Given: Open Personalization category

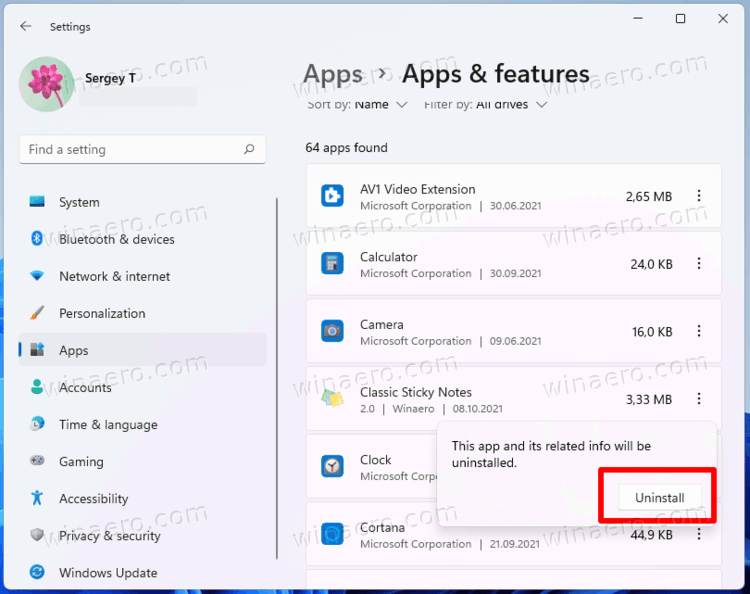Looking at the screenshot, I should point(143,313).
